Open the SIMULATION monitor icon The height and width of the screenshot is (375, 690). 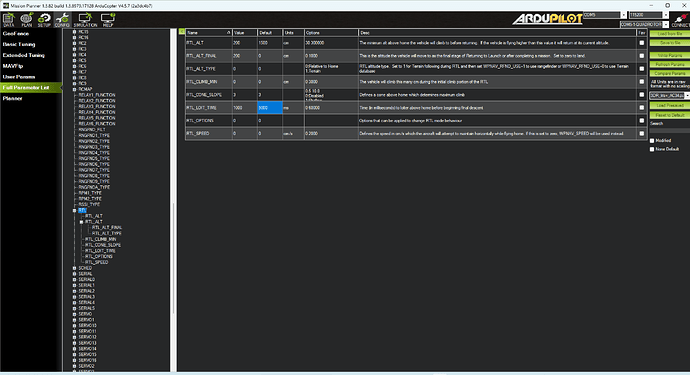click(85, 20)
